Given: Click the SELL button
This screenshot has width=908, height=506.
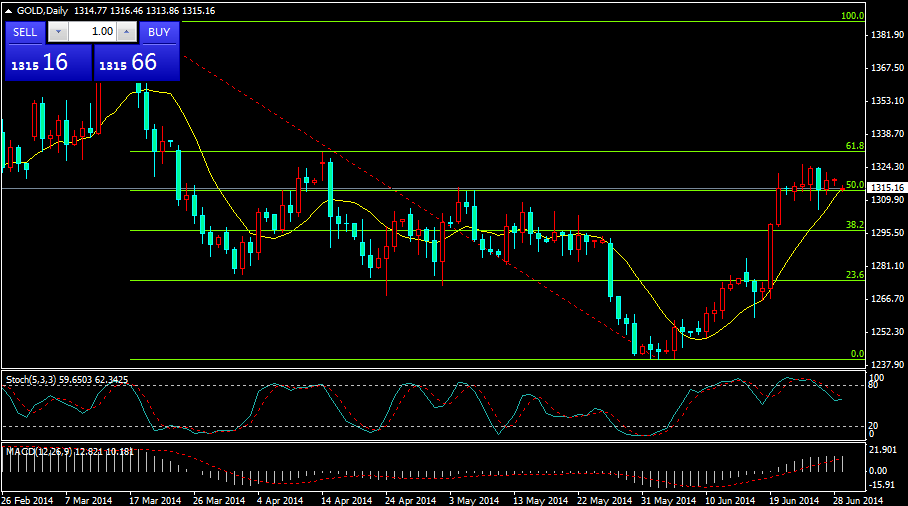Looking at the screenshot, I should (25, 32).
